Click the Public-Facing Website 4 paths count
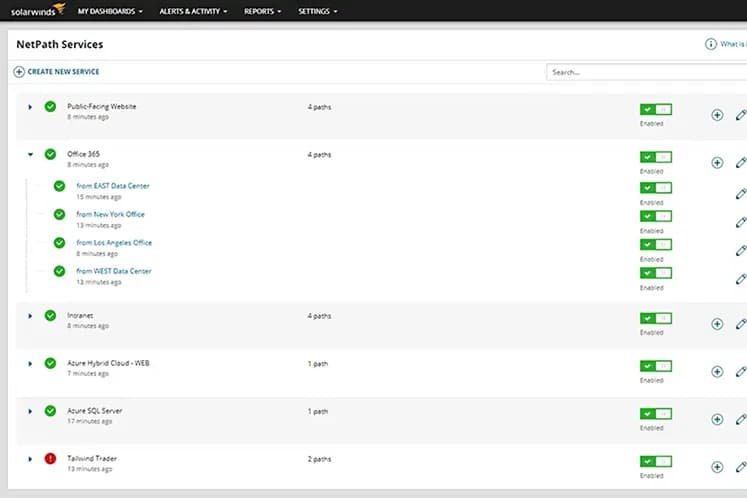This screenshot has height=498, width=747. point(319,107)
